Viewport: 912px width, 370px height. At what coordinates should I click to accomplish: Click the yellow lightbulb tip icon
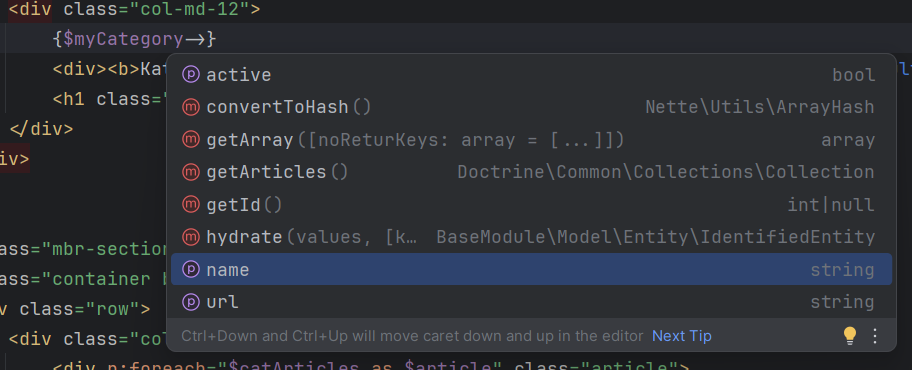point(850,336)
